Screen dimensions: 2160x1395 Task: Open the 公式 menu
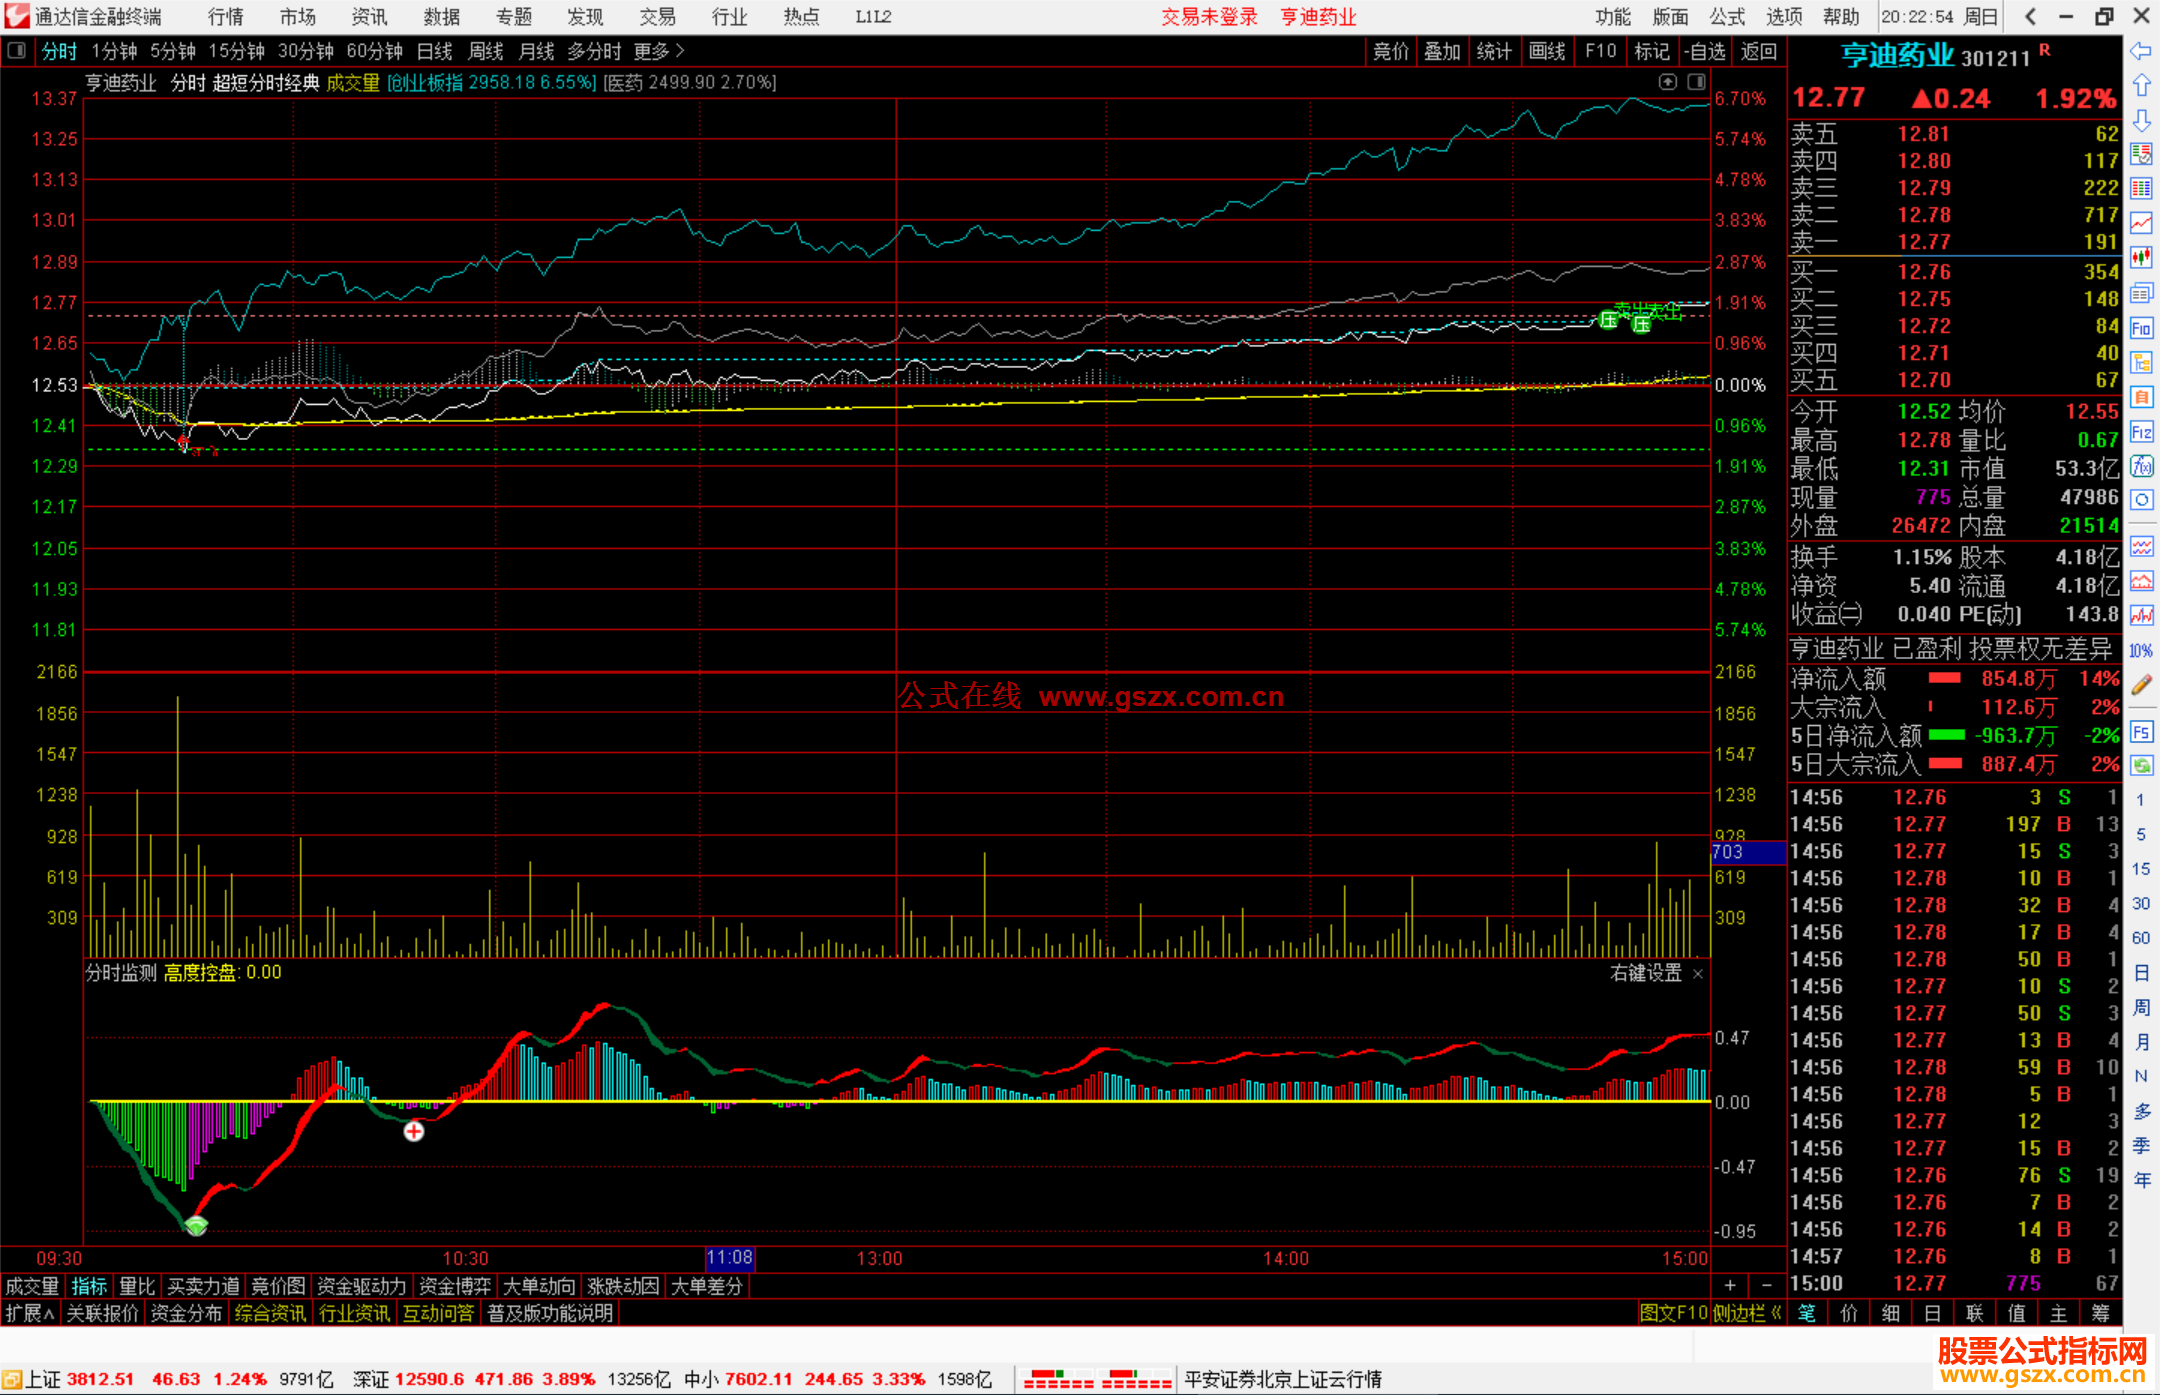1726,17
